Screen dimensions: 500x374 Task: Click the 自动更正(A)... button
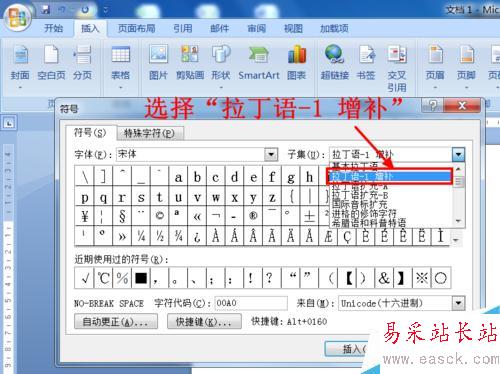(x=116, y=322)
